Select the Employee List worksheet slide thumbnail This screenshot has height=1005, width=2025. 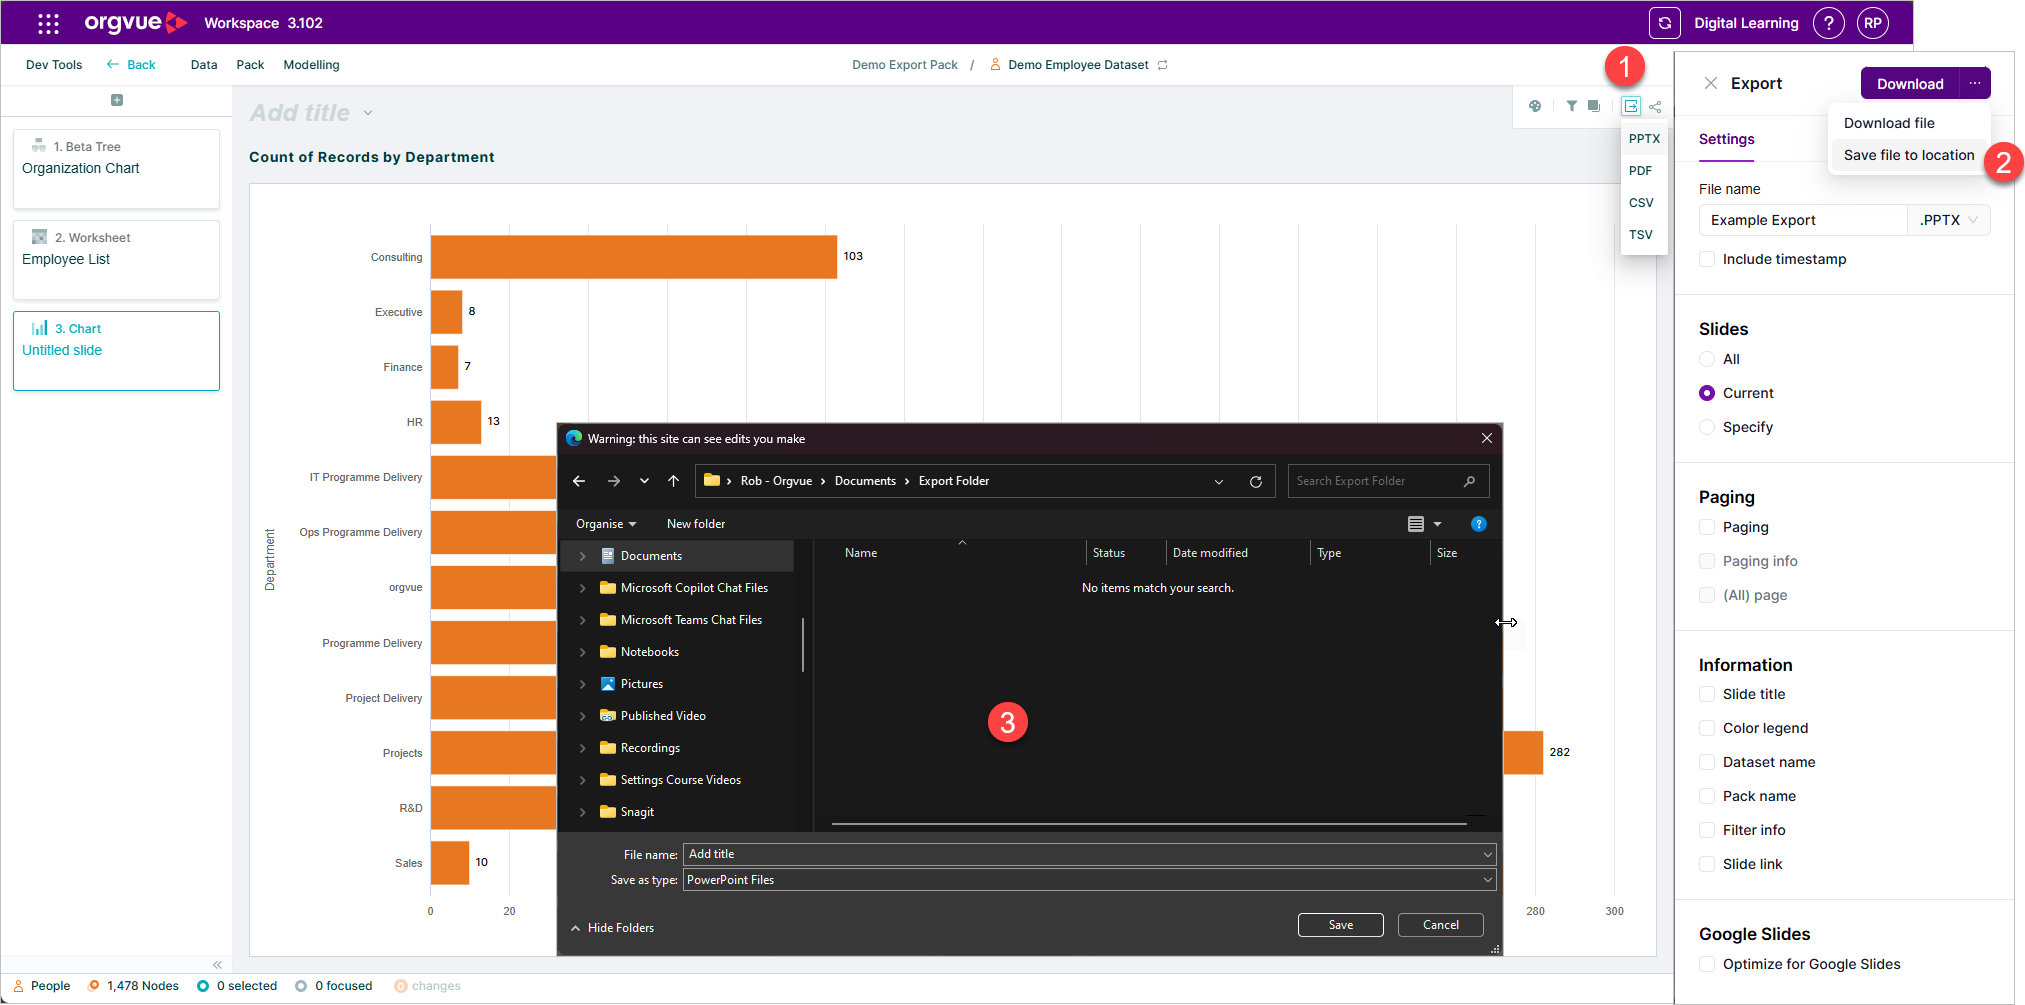tap(116, 259)
